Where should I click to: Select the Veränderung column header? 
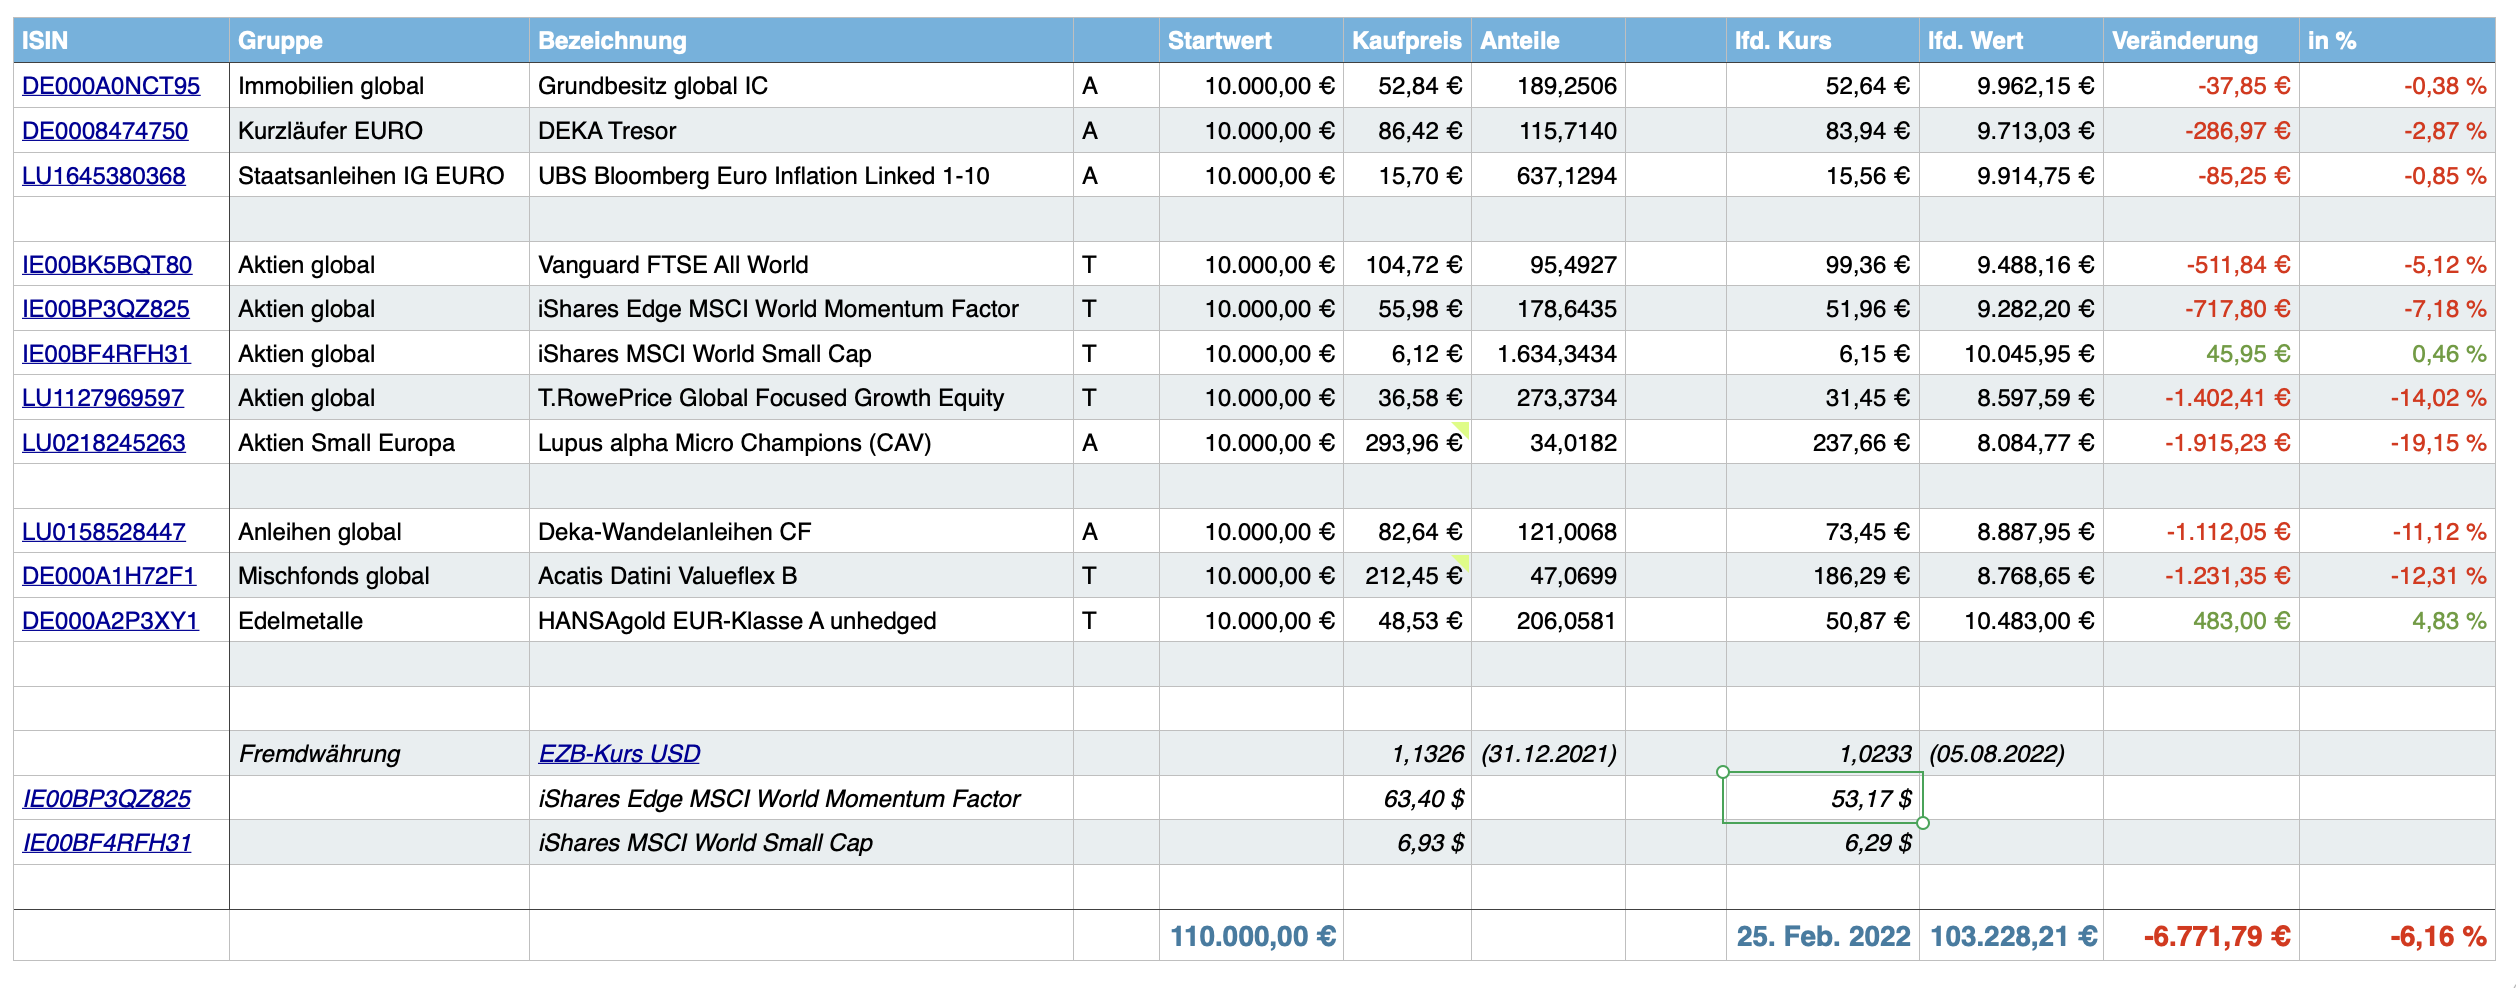[x=2184, y=41]
